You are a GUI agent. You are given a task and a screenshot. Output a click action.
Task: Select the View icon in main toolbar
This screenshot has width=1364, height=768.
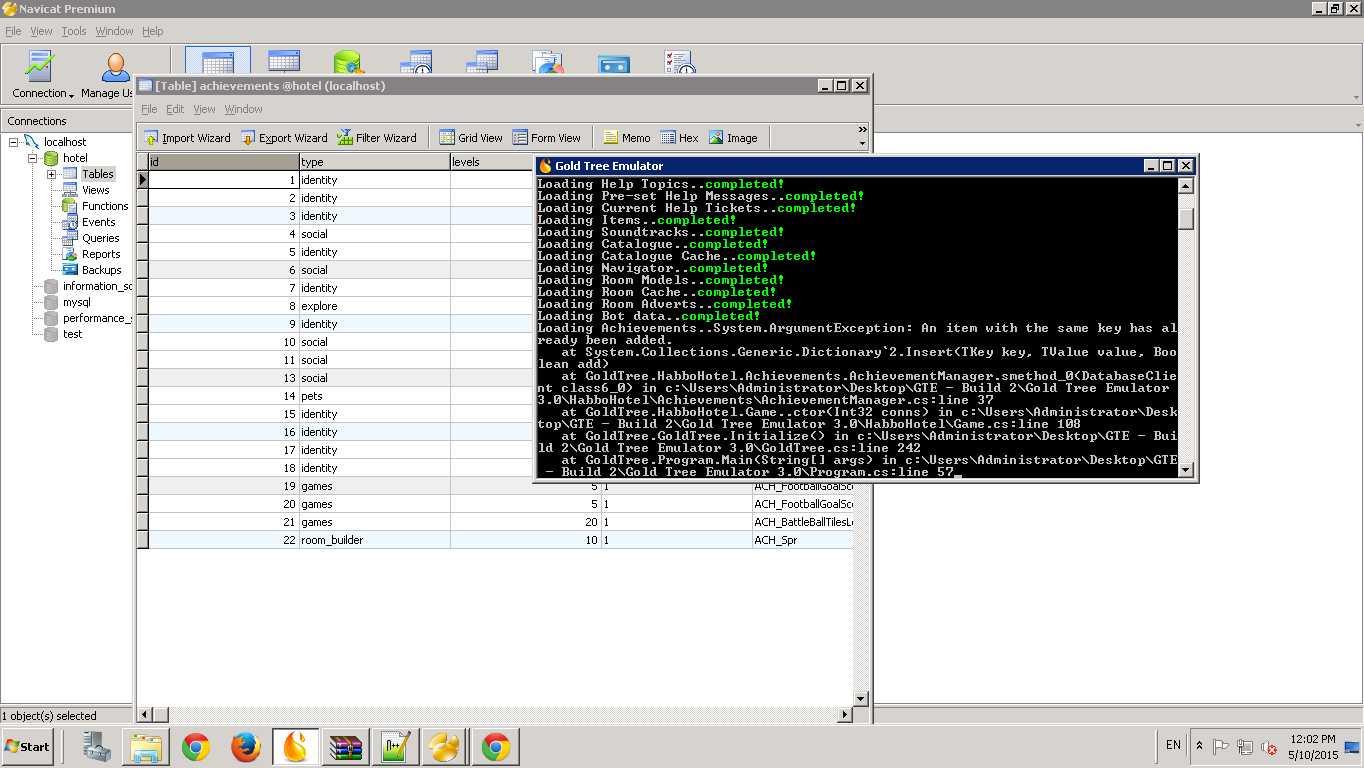pyautogui.click(x=284, y=62)
